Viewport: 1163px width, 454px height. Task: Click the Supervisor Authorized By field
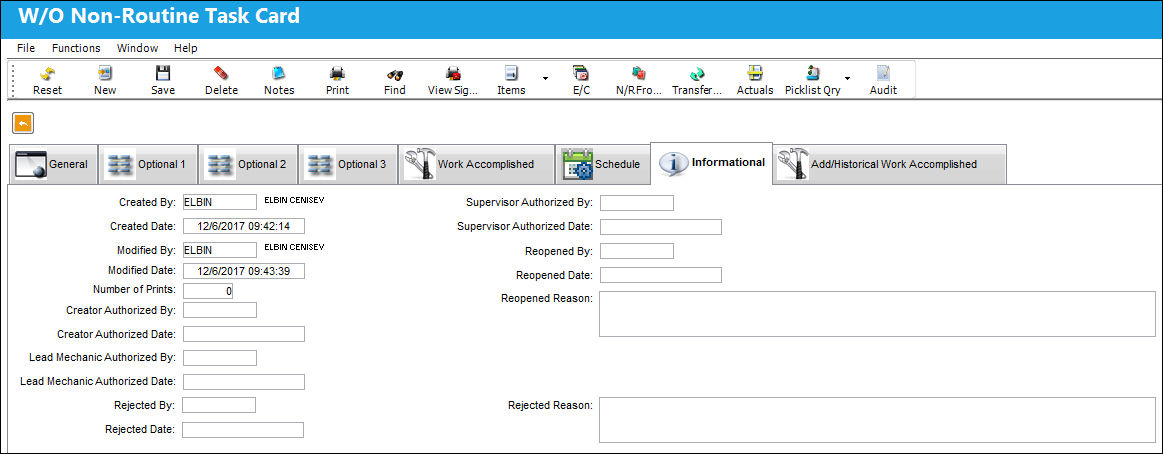click(637, 203)
